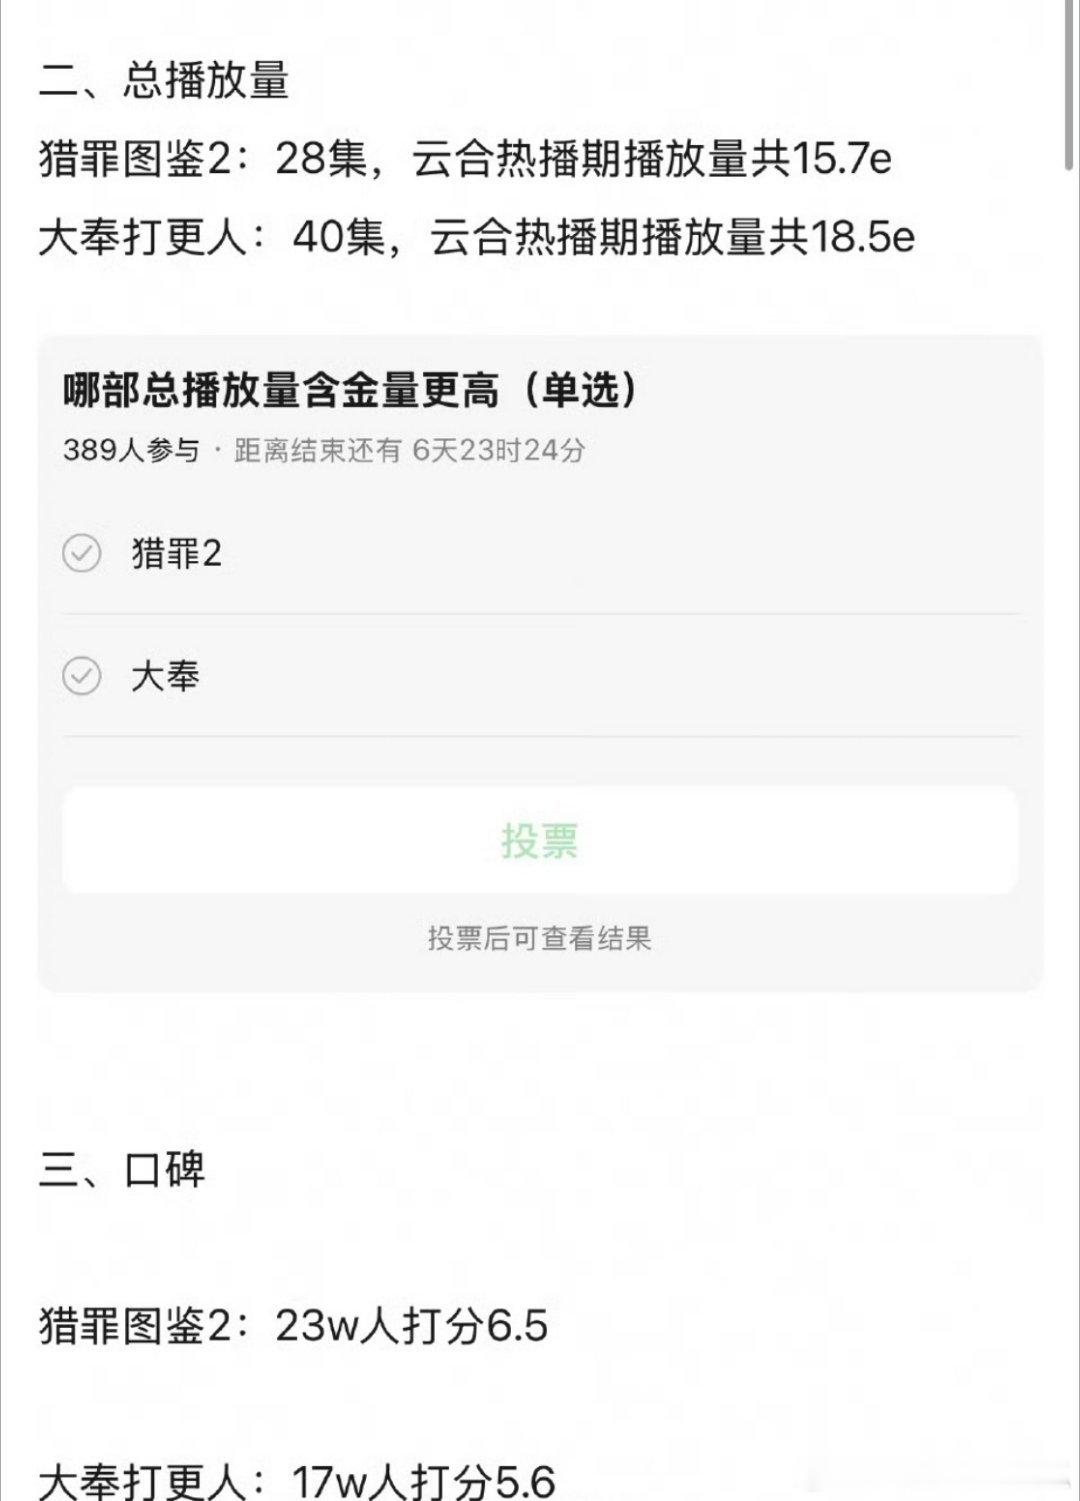Submit vote with the 投票 button
The image size is (1080, 1501).
540,840
